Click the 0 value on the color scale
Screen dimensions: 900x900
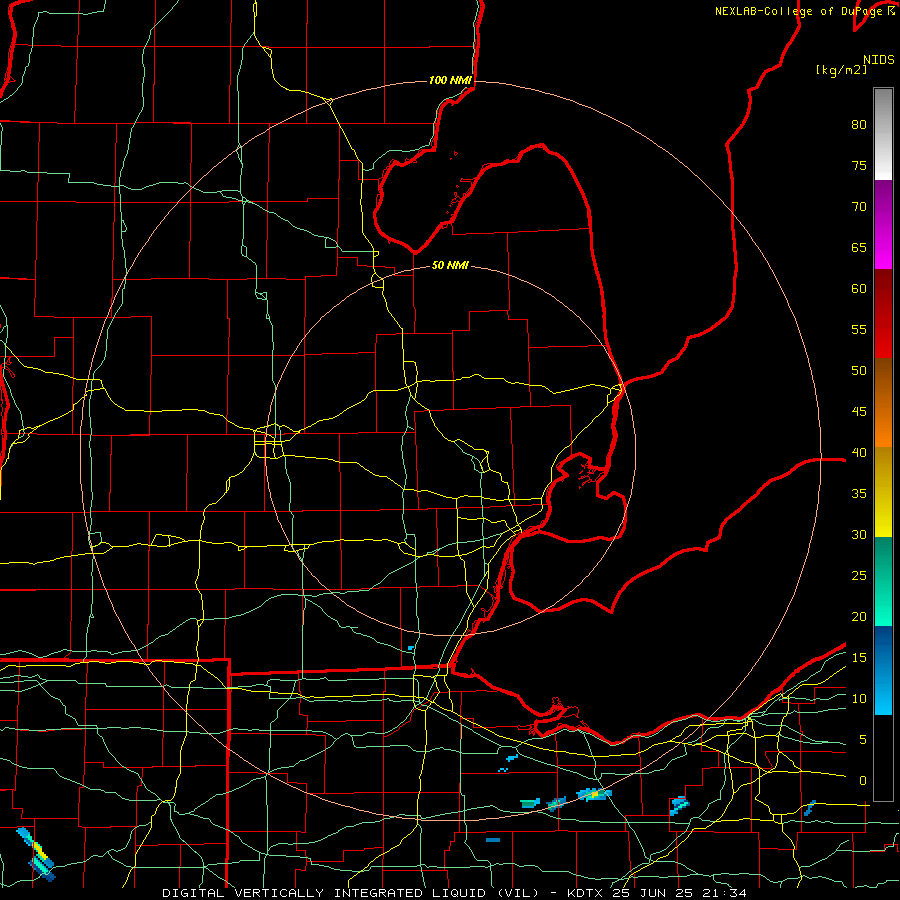tap(863, 781)
